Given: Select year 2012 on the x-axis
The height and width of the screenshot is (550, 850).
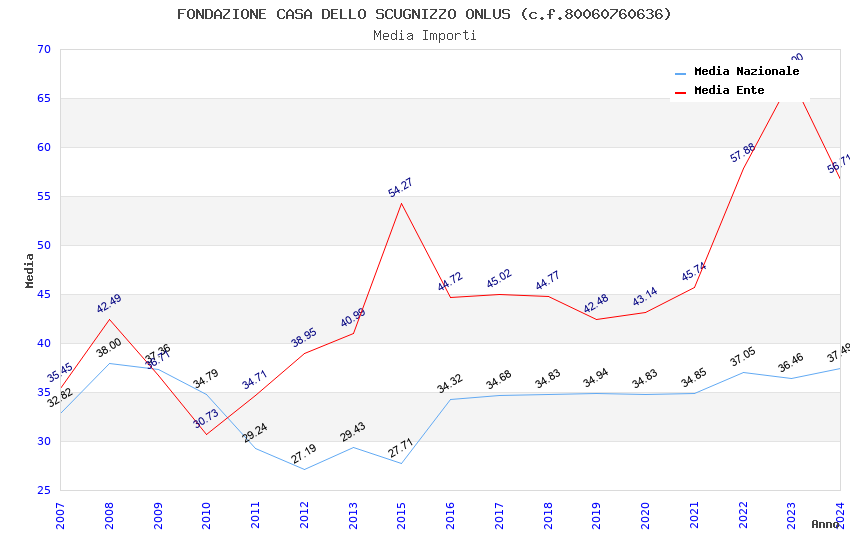Looking at the screenshot, I should point(304,515).
